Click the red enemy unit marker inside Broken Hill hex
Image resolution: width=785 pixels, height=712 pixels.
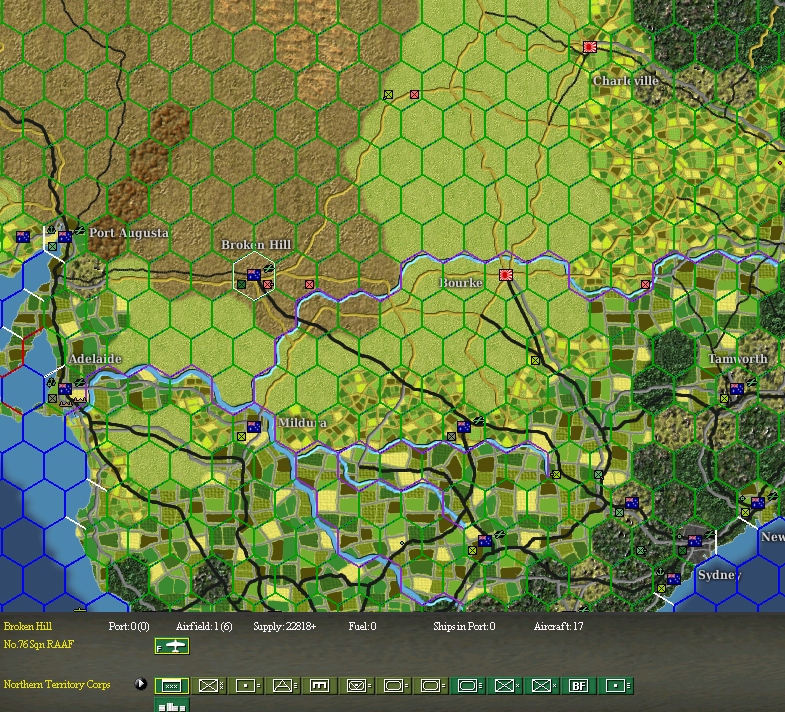268,285
